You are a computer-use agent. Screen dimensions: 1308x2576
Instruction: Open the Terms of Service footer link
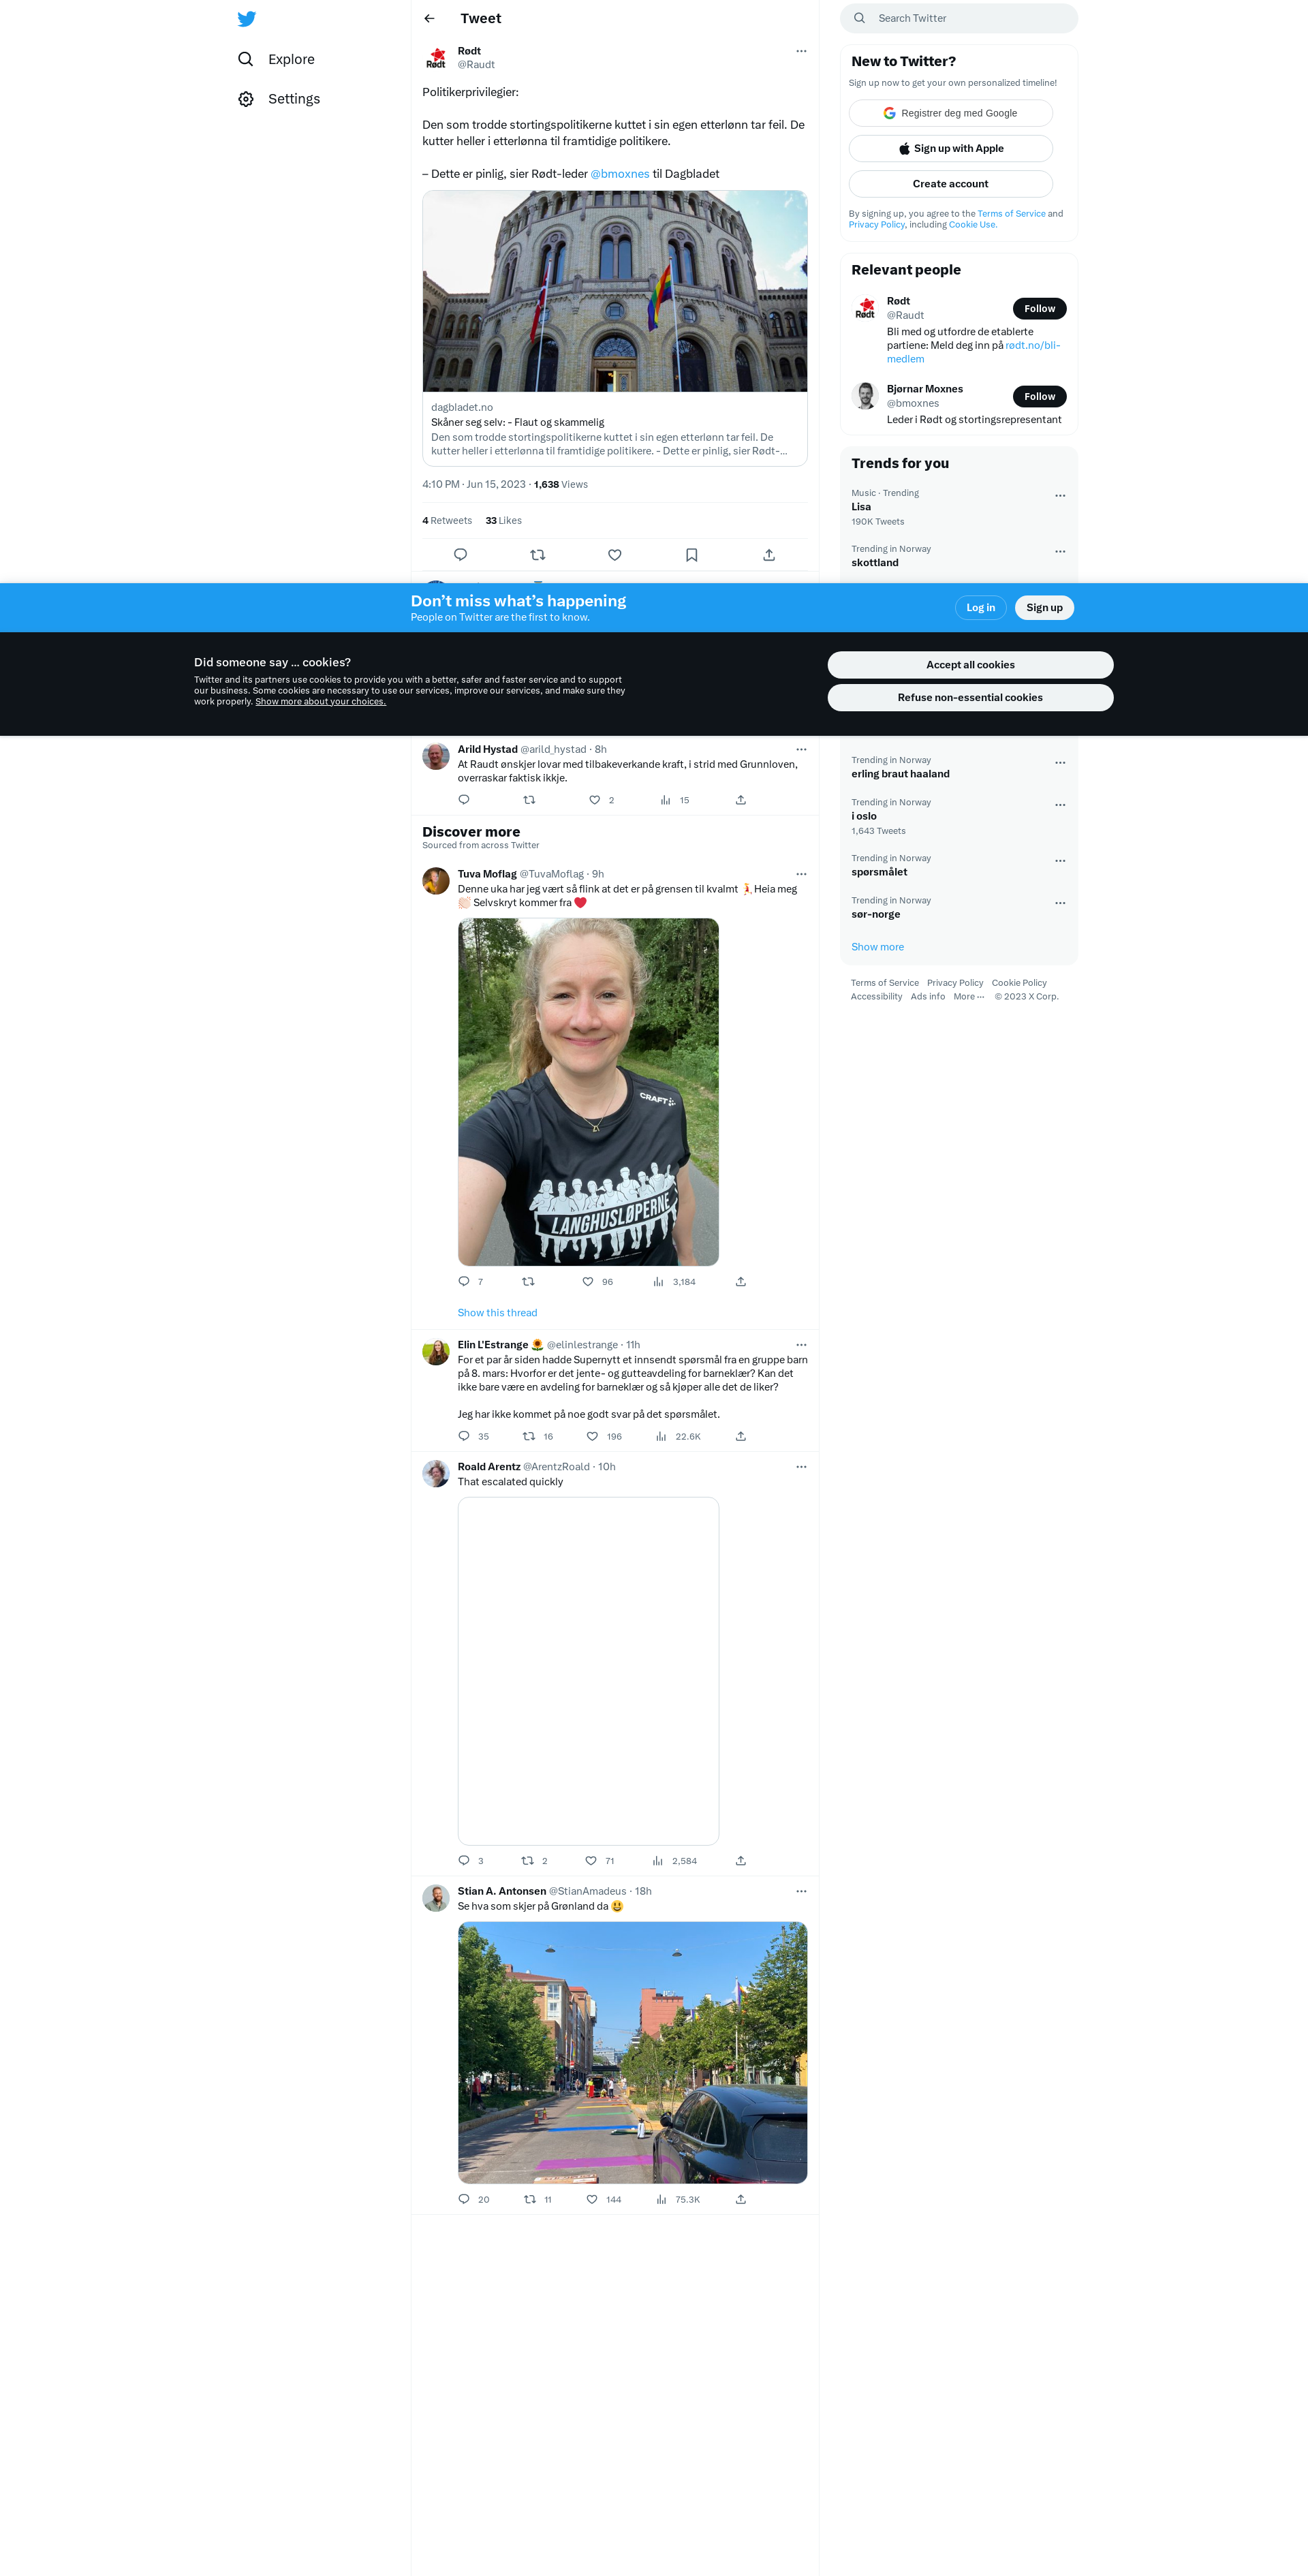[x=884, y=983]
